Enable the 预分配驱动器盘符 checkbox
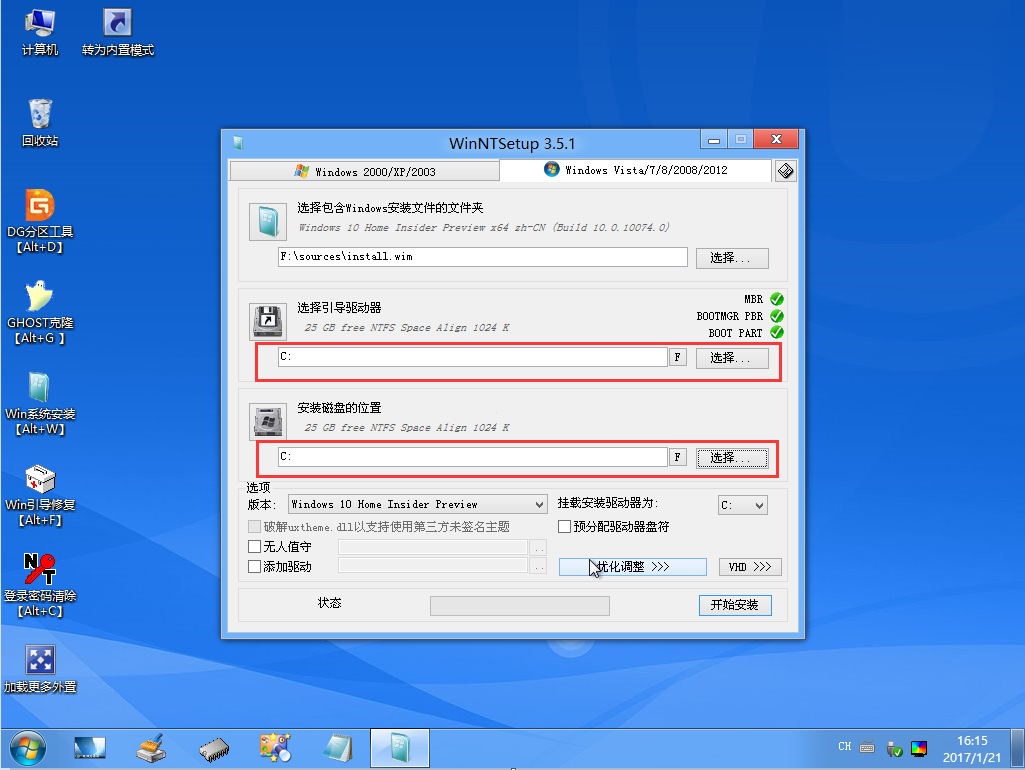Viewport: 1025px width, 770px height. click(564, 526)
